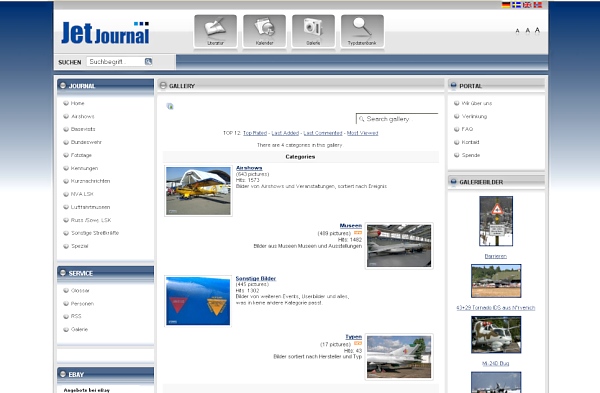This screenshot has width=600, height=393.
Task: Open Spezial menu item
Action: click(80, 246)
